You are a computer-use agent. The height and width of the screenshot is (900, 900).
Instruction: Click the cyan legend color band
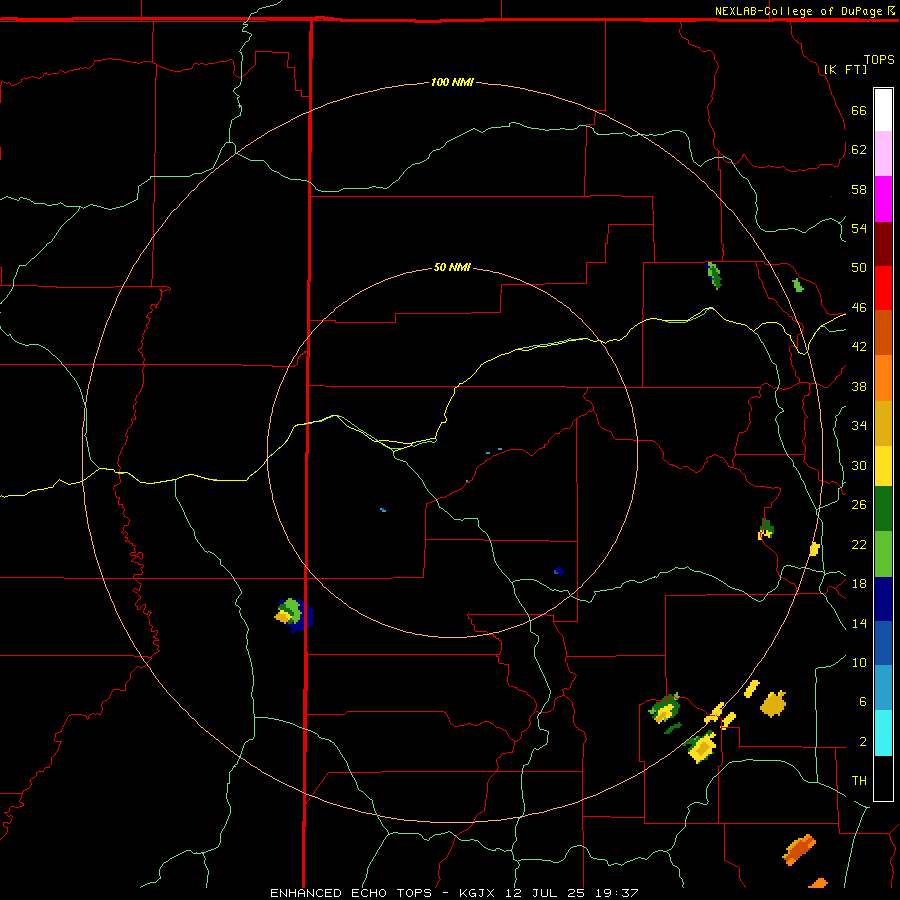coord(883,733)
